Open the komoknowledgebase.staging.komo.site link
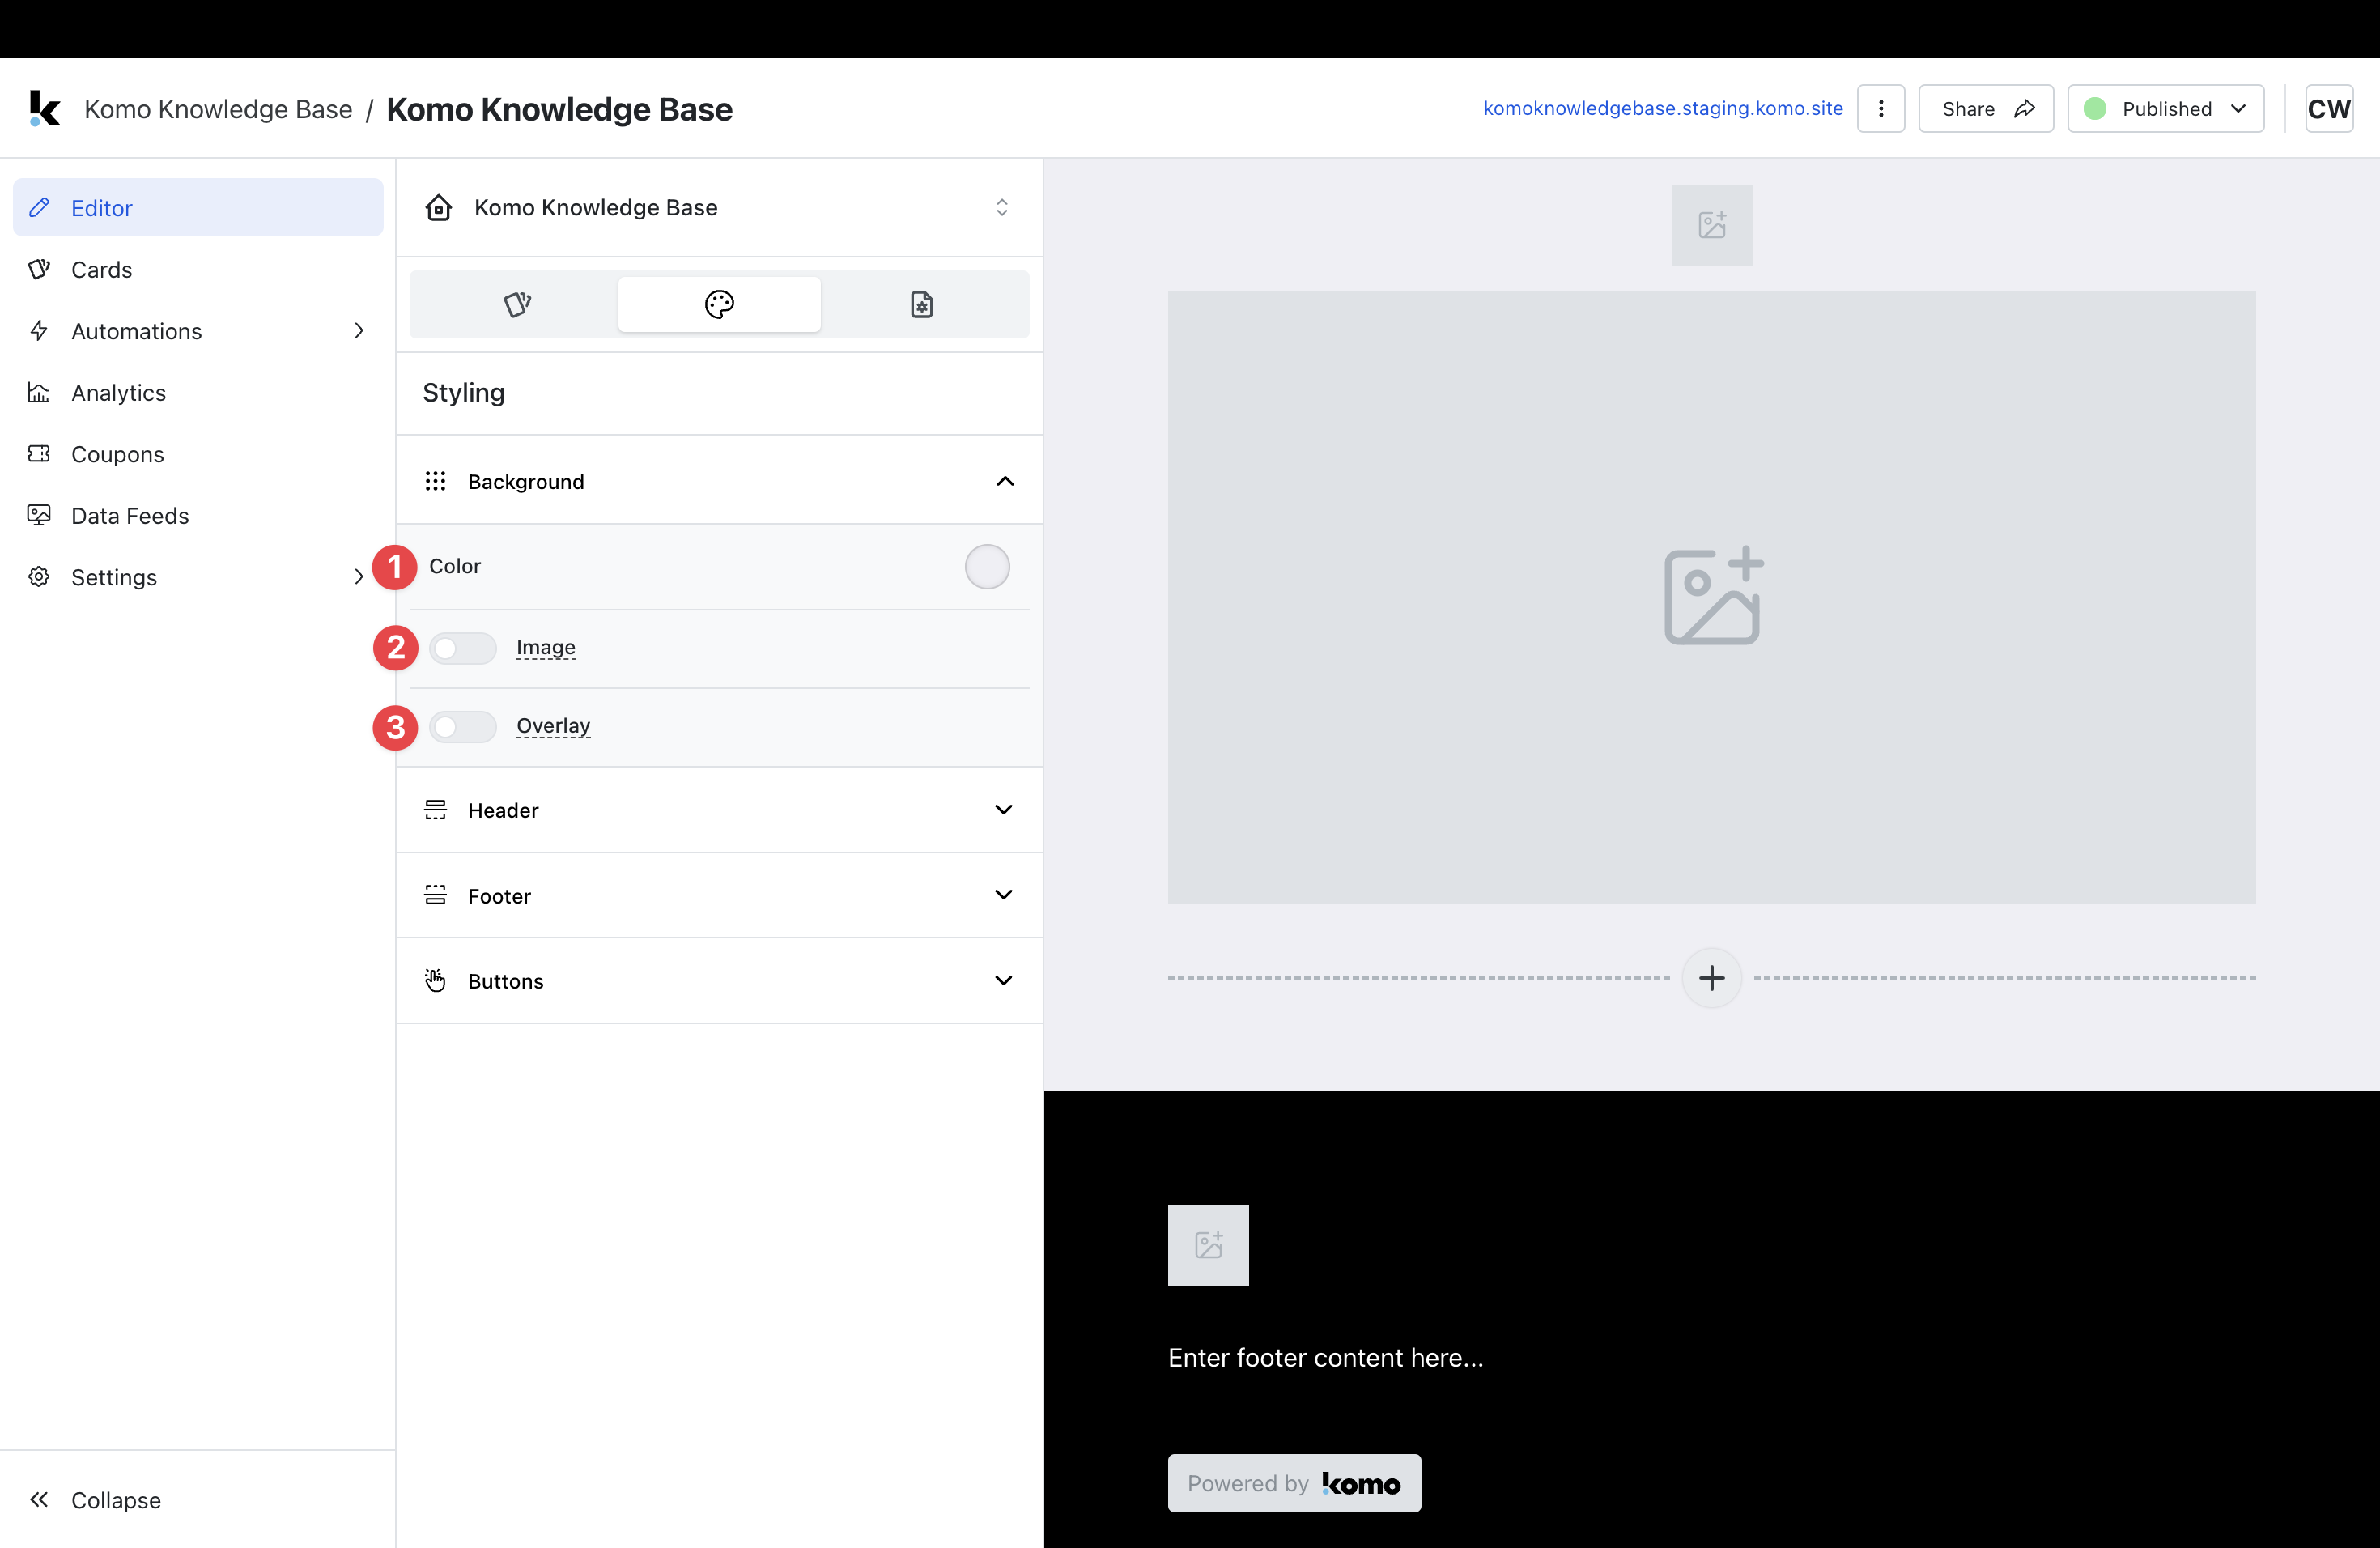Screen dimensions: 2380x1548 (1662, 109)
